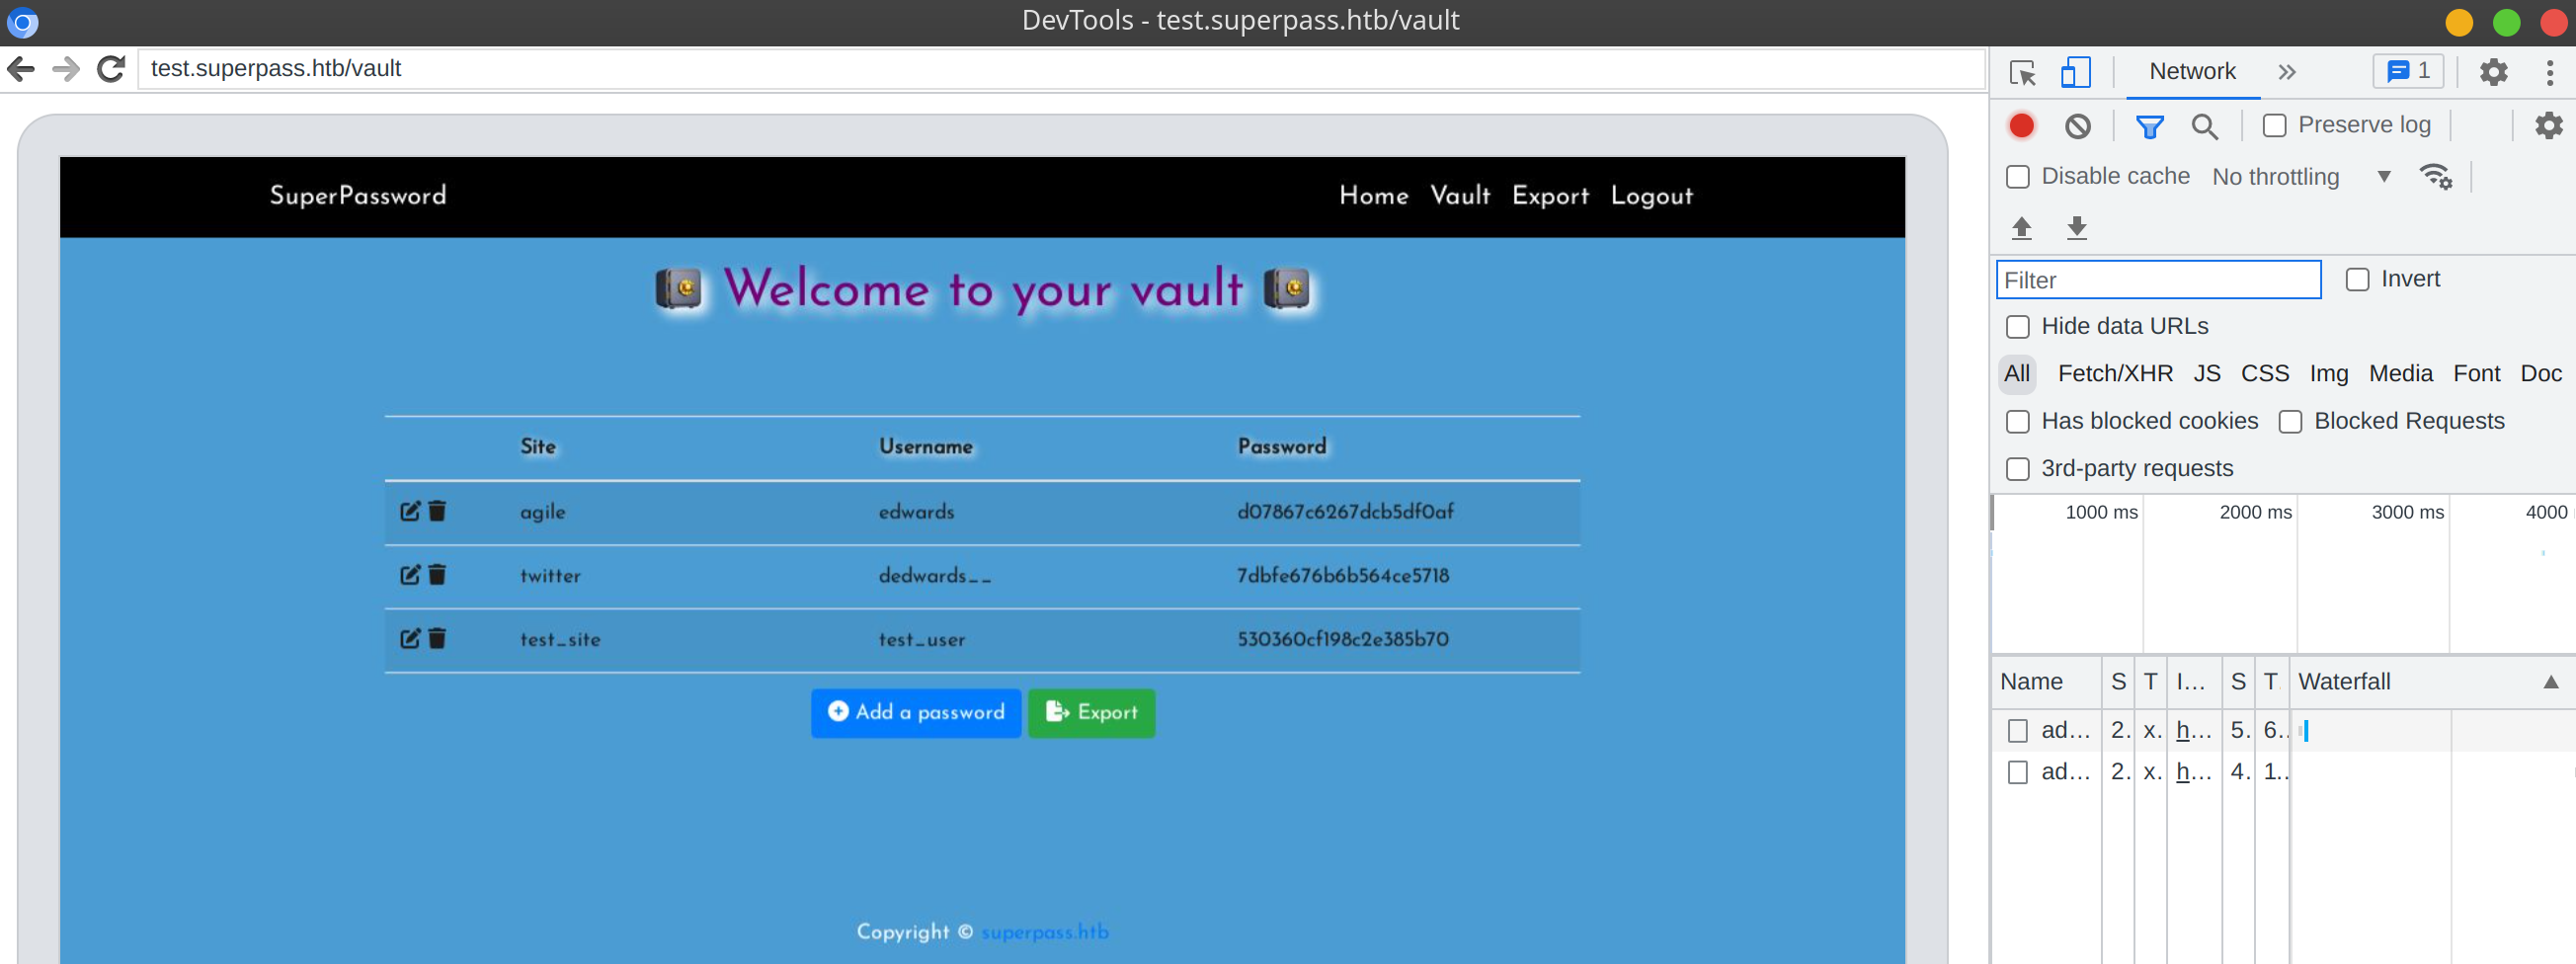
Task: Activate the inspect element picker icon
Action: coord(2022,72)
